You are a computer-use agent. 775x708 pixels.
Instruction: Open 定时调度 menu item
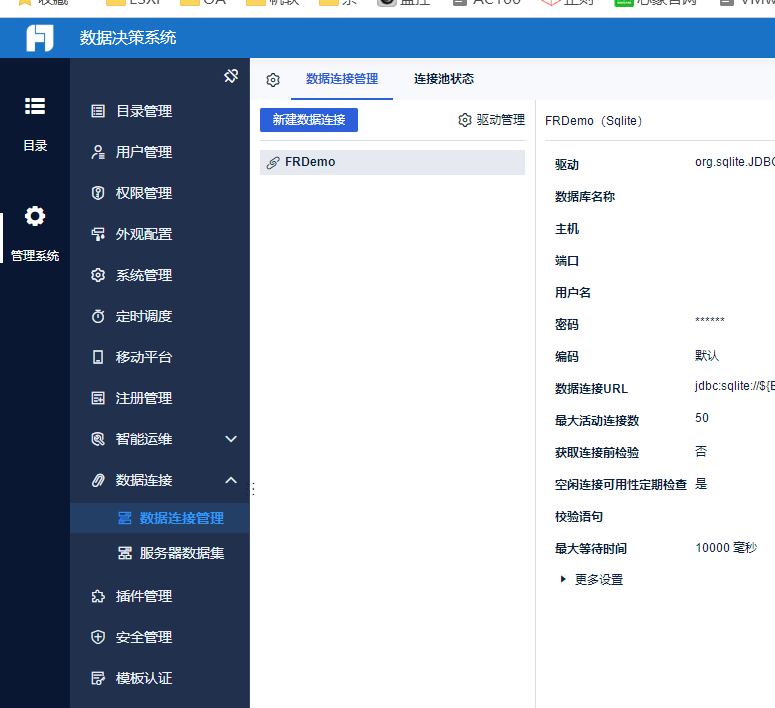click(144, 316)
